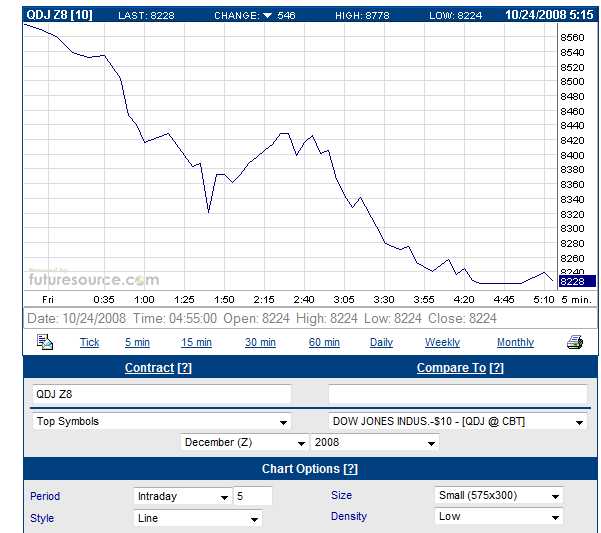Show the Daily chart
The height and width of the screenshot is (533, 601).
[x=381, y=342]
